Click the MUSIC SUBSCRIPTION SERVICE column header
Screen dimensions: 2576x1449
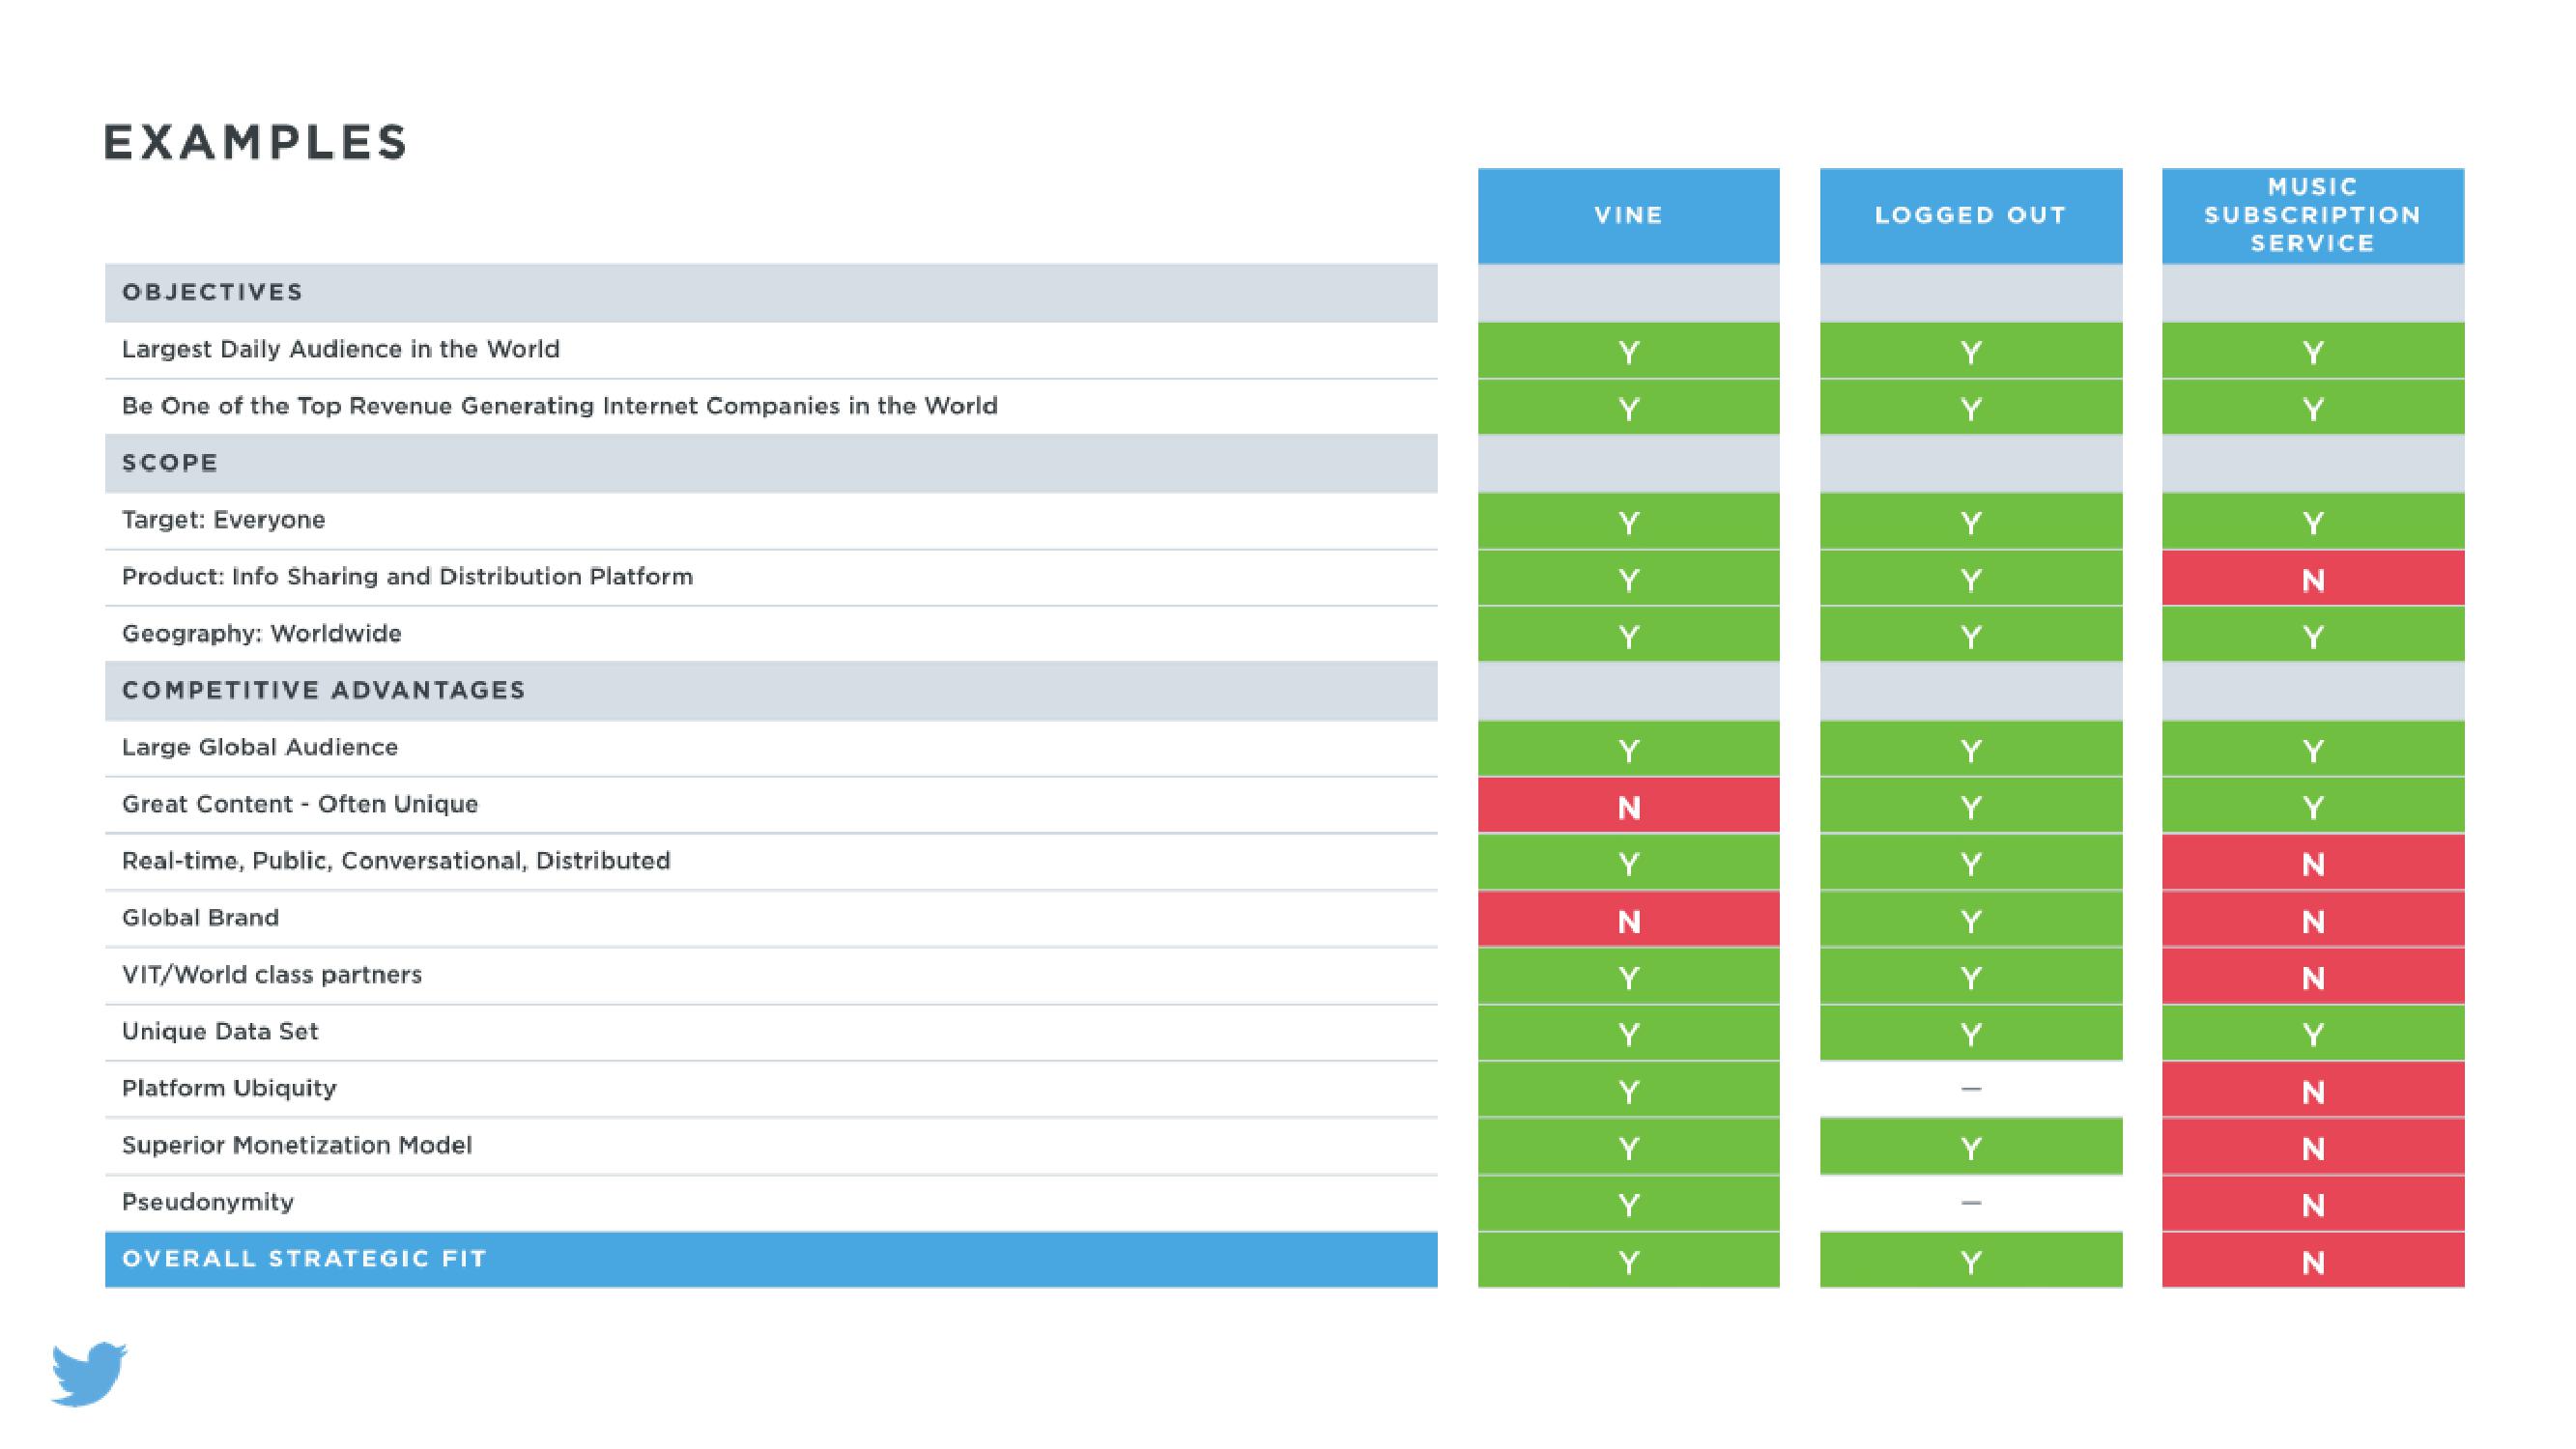pos(2312,216)
